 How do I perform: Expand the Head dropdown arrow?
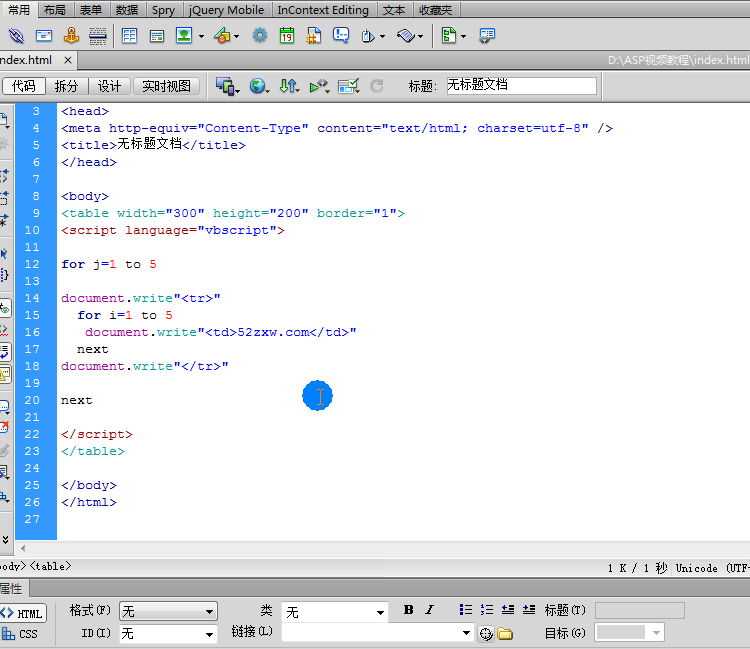click(x=382, y=36)
